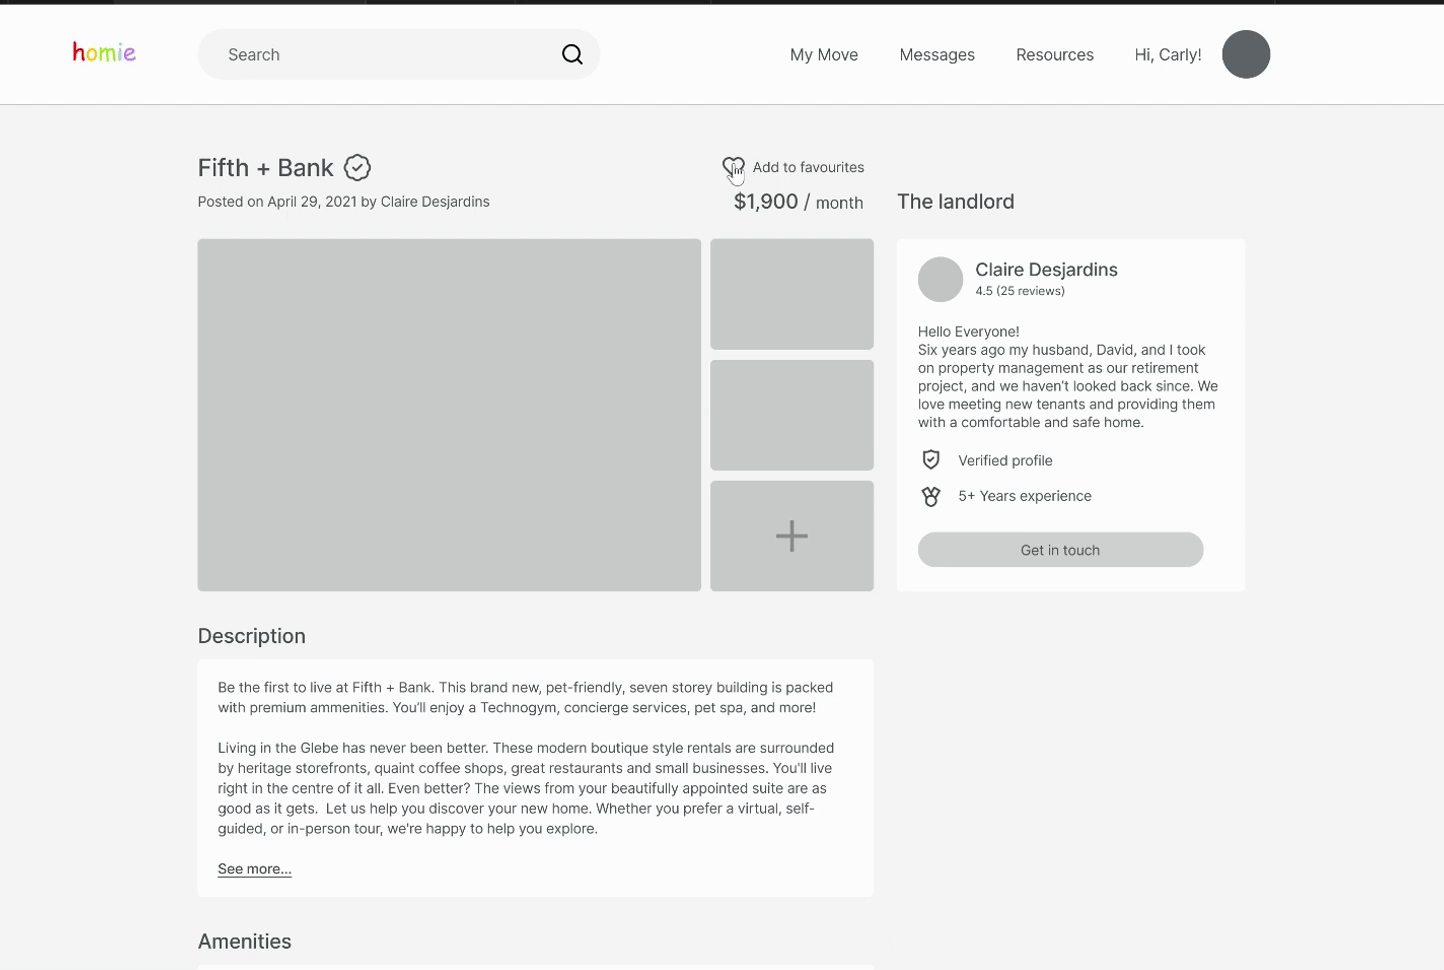View the 4.5 (25 reviews) rating

tap(1020, 291)
